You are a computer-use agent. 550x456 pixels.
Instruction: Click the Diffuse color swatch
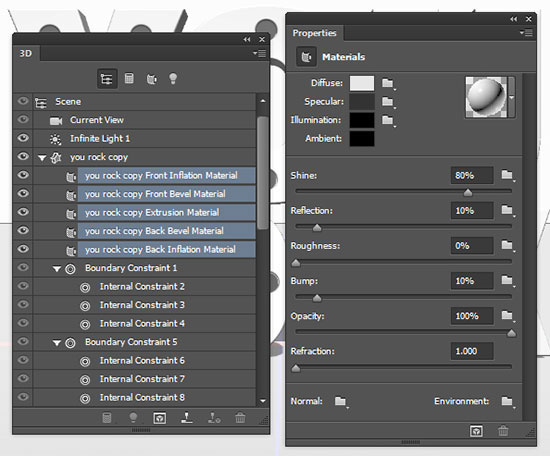click(362, 83)
